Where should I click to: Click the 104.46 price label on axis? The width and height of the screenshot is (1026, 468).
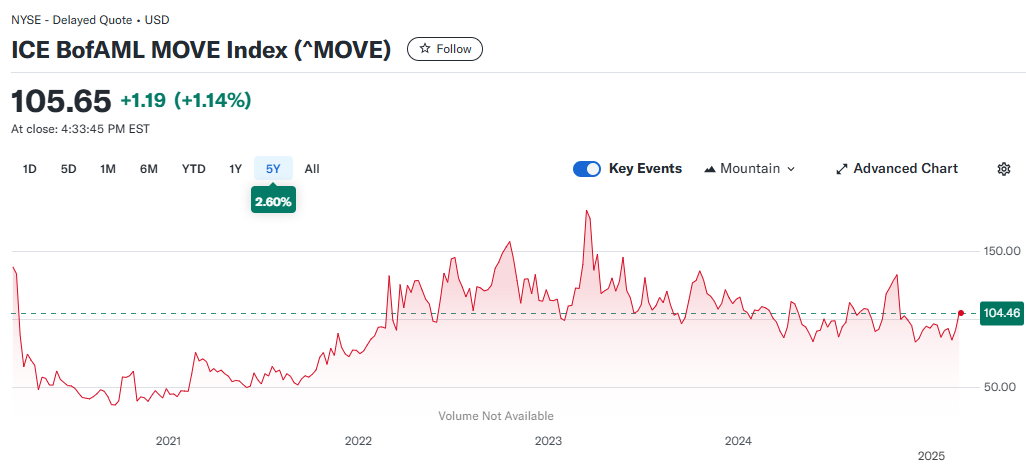[1001, 314]
